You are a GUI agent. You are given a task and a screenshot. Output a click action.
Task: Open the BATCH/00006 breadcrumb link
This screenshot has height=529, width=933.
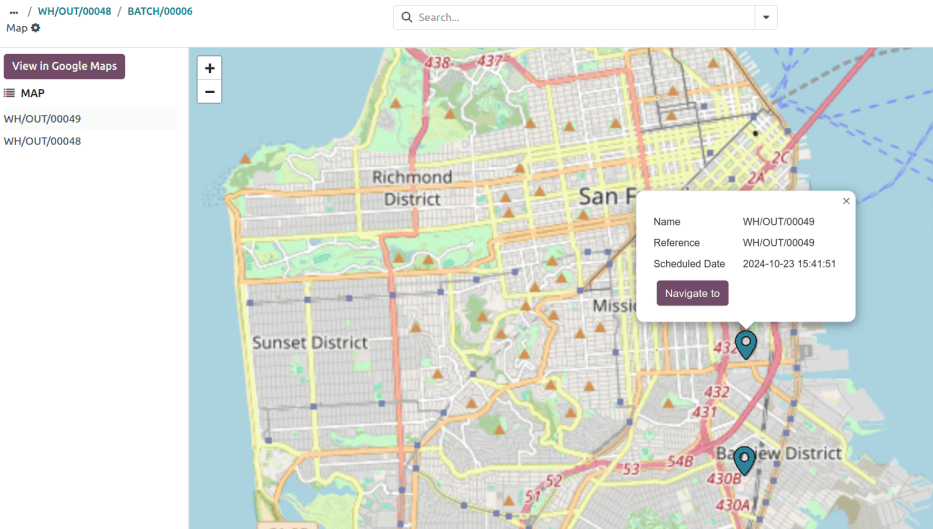[x=160, y=12]
